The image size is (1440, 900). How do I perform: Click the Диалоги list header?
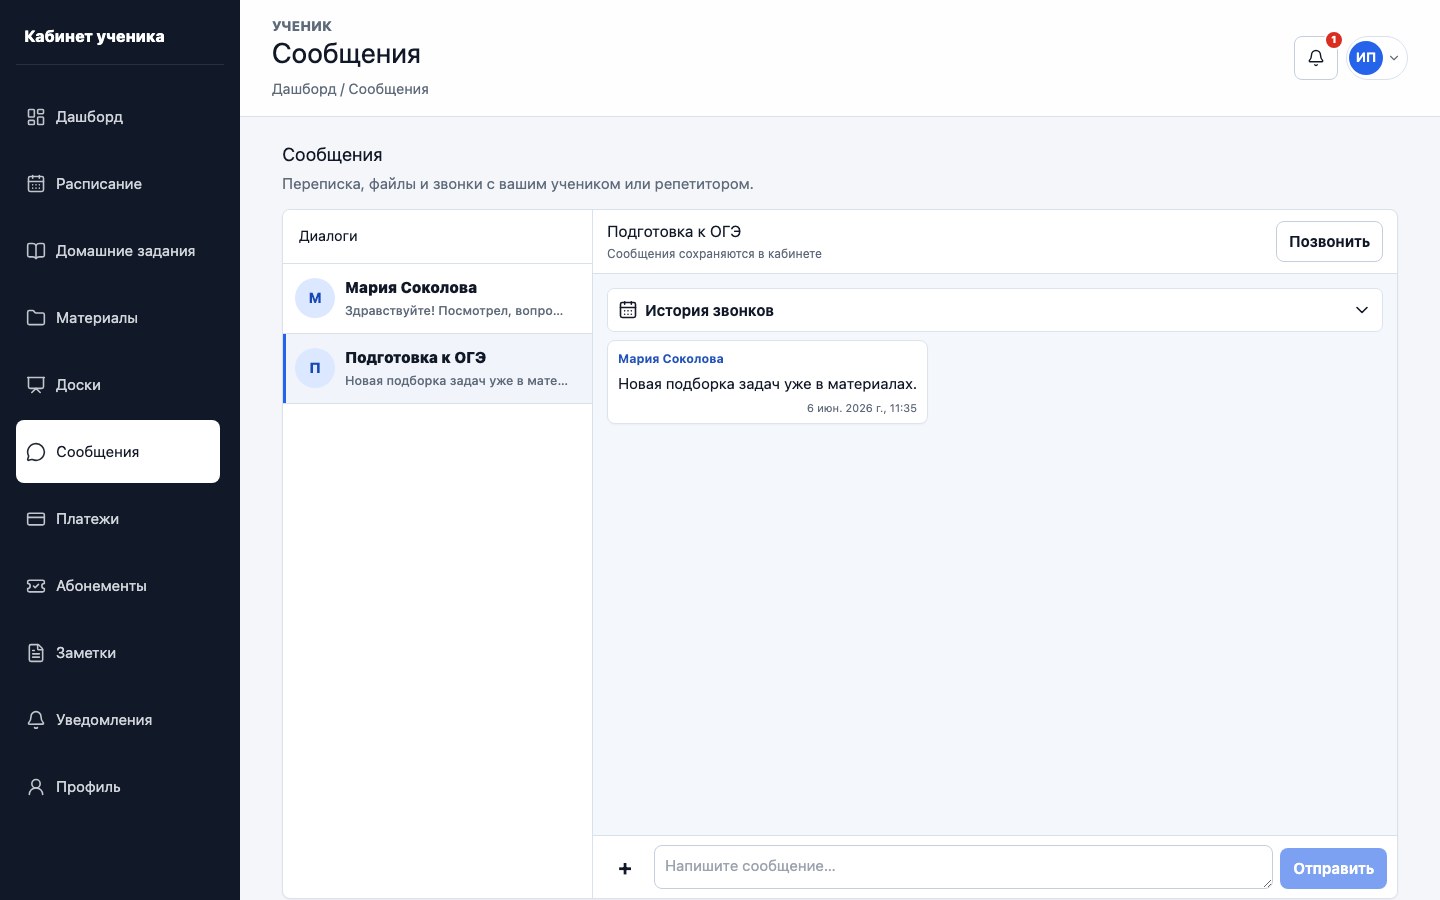click(328, 236)
